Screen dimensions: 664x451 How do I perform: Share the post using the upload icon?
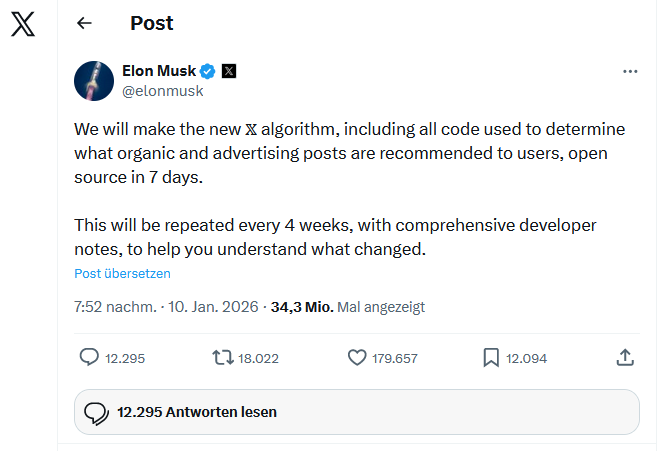point(624,357)
